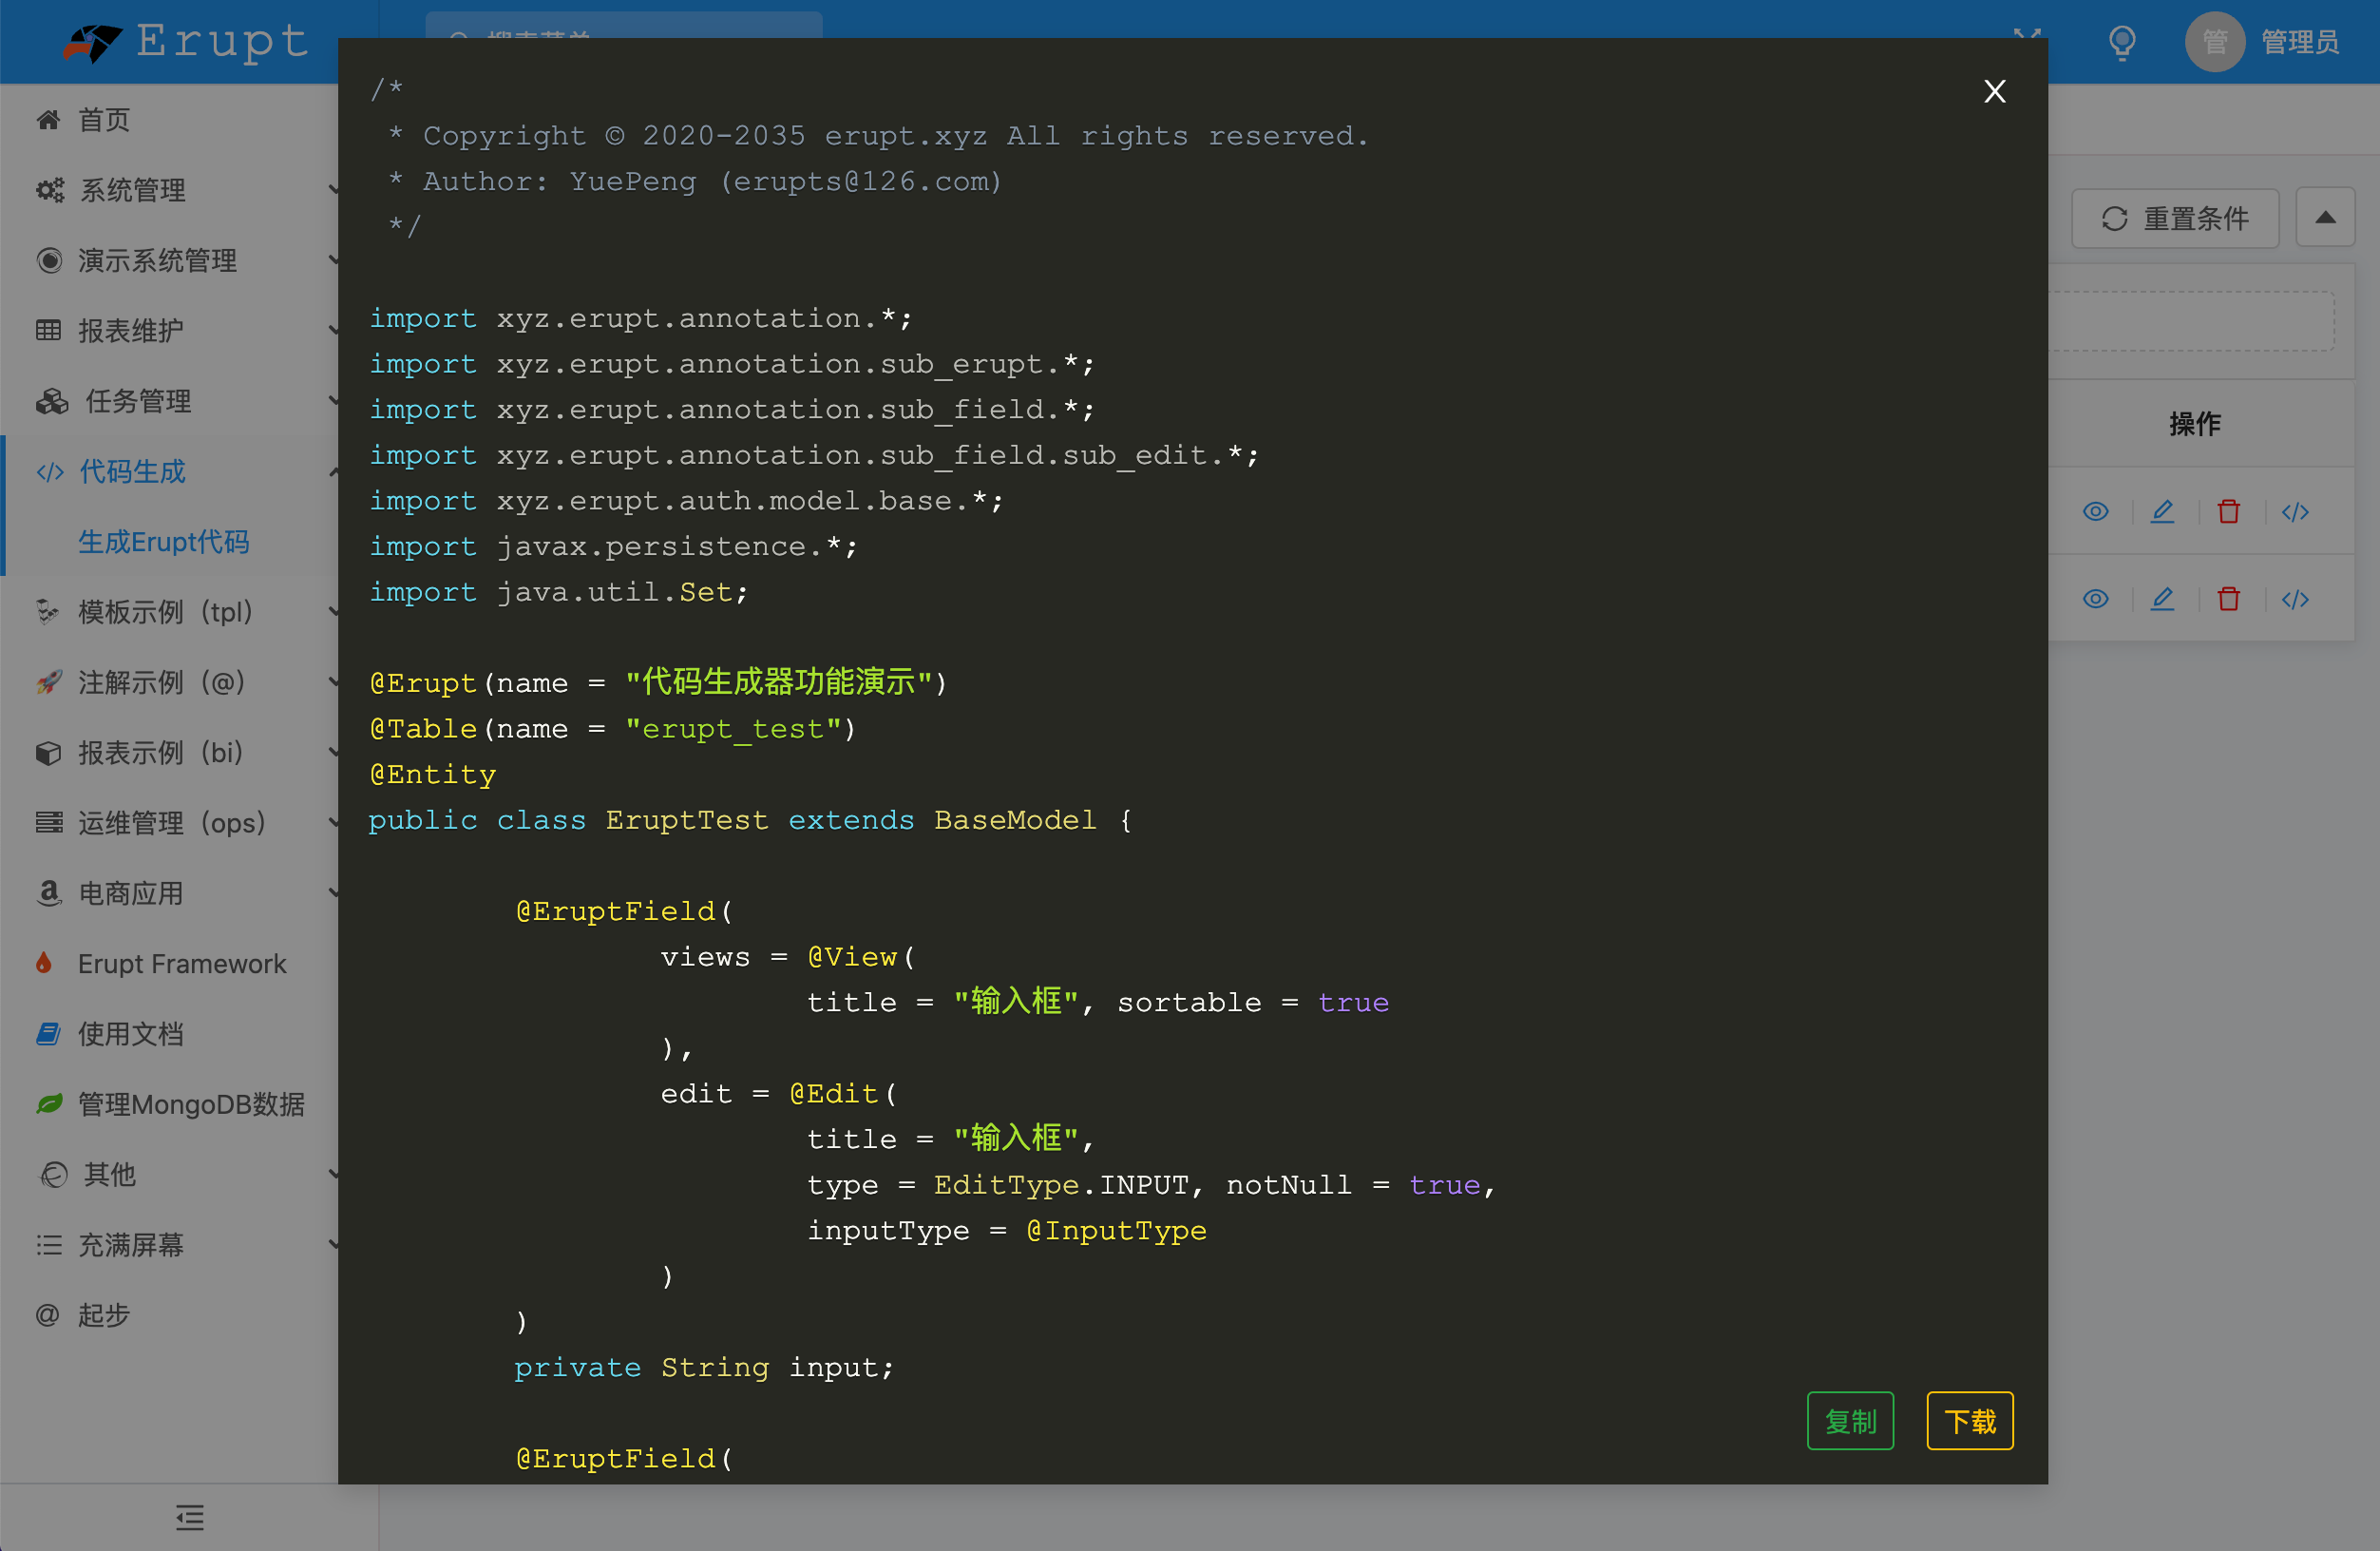The image size is (2380, 1551).
Task: Click the 下载 download button
Action: [x=1969, y=1421]
